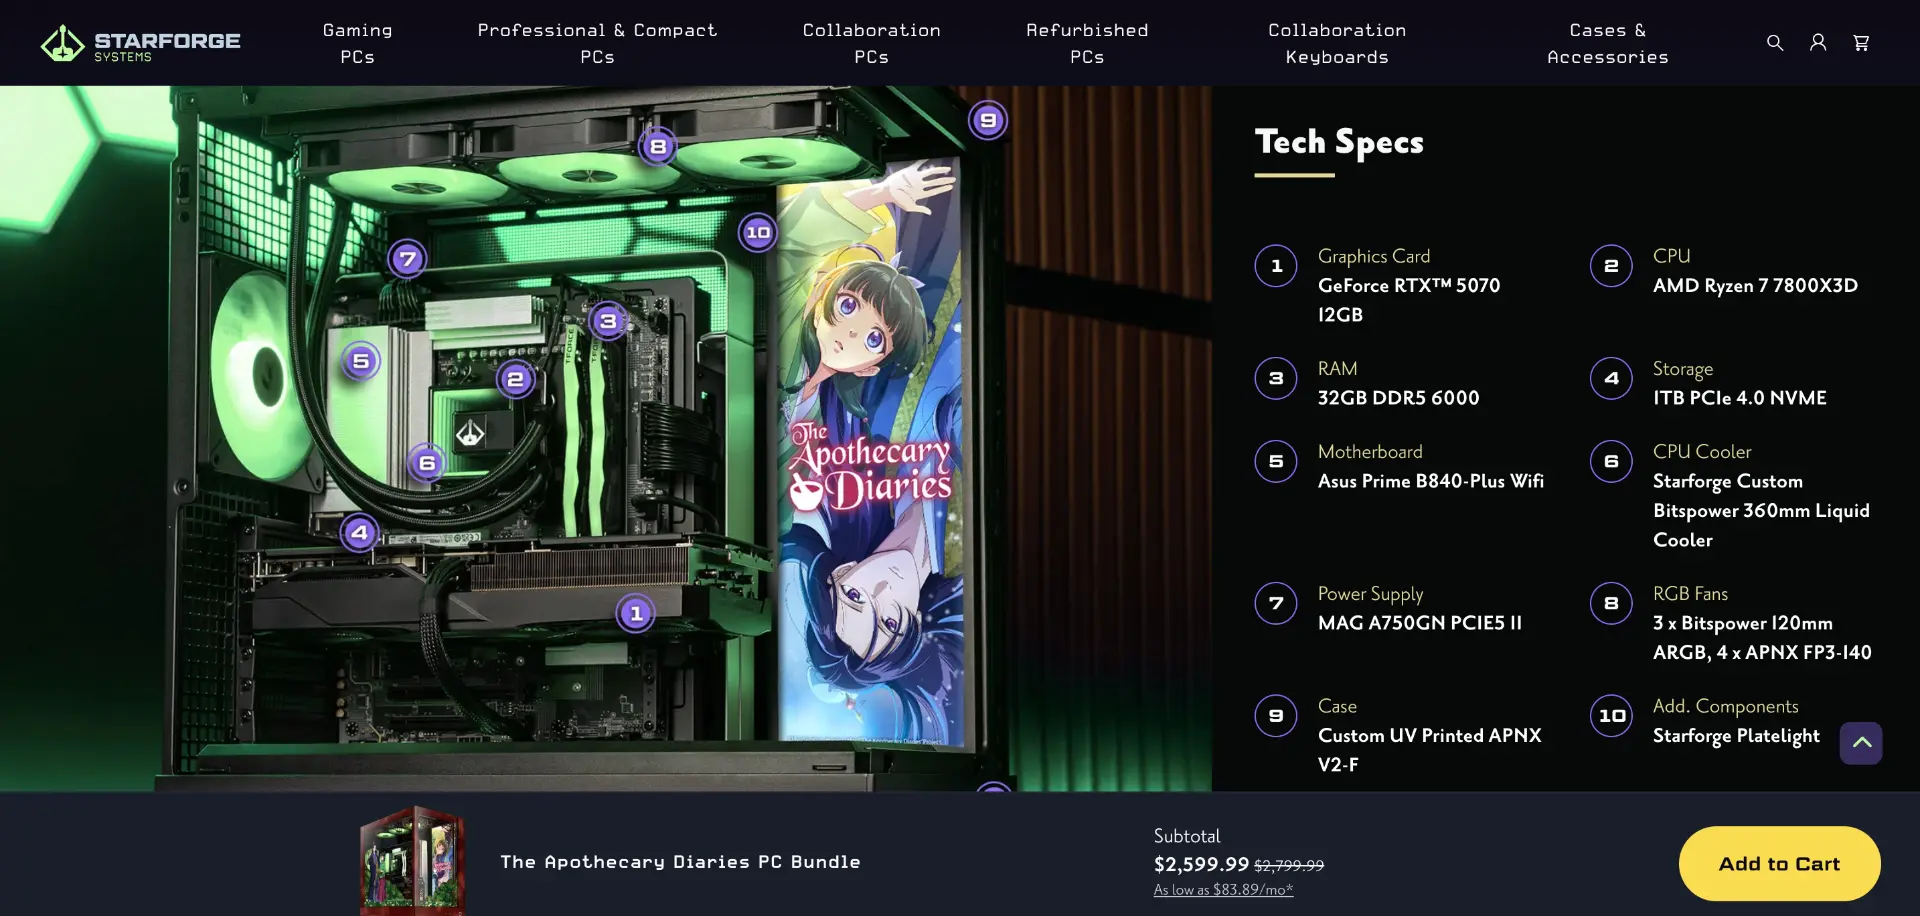Click spec badge 7 beside Power Supply
1920x916 pixels.
coord(1276,604)
